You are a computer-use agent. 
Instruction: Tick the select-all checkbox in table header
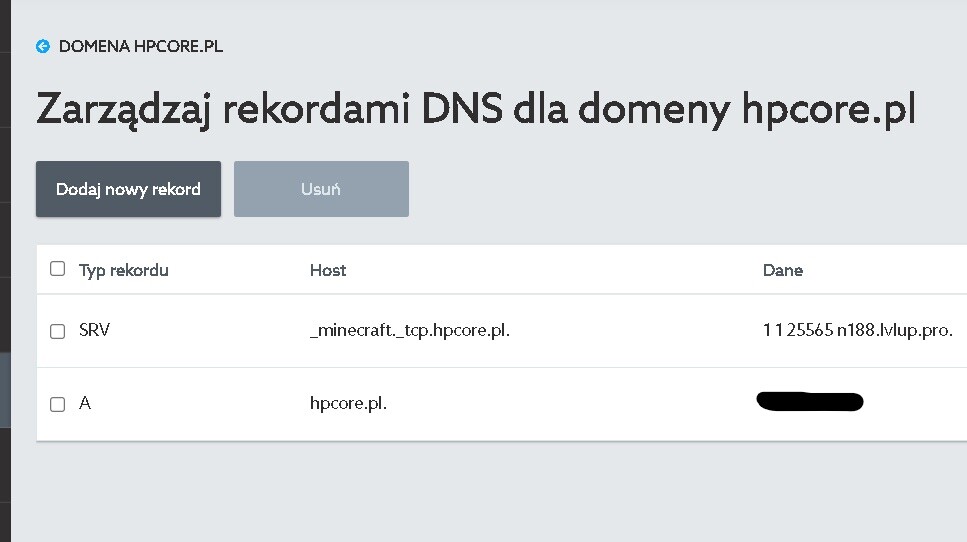pyautogui.click(x=58, y=269)
